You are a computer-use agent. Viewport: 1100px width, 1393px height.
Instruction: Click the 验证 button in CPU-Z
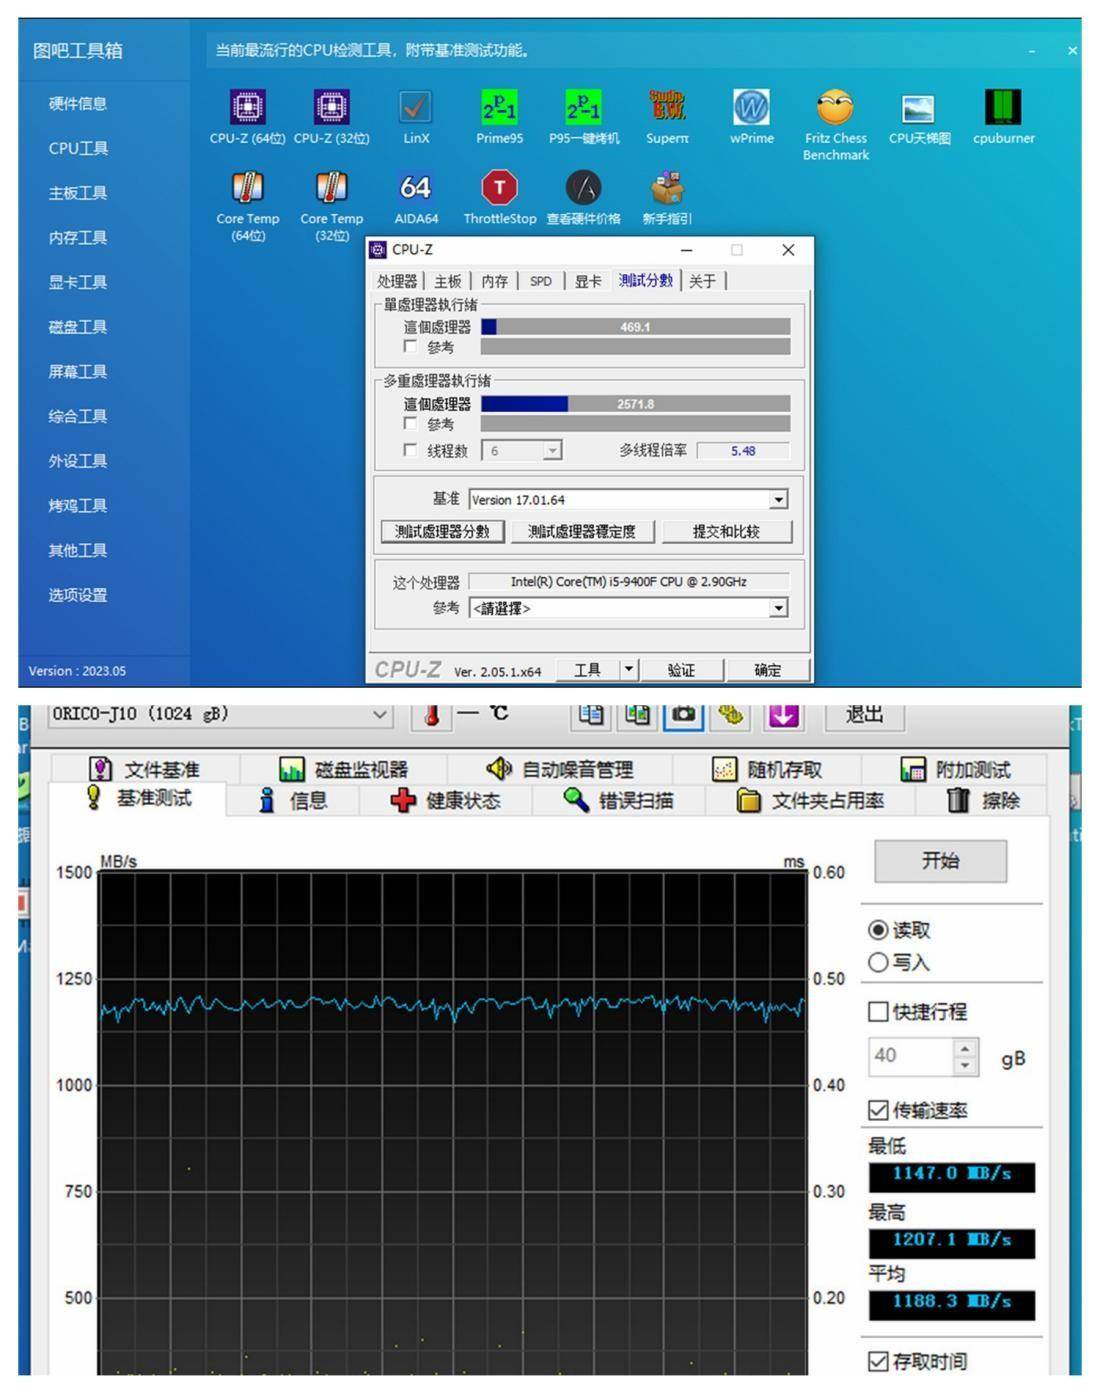(681, 670)
